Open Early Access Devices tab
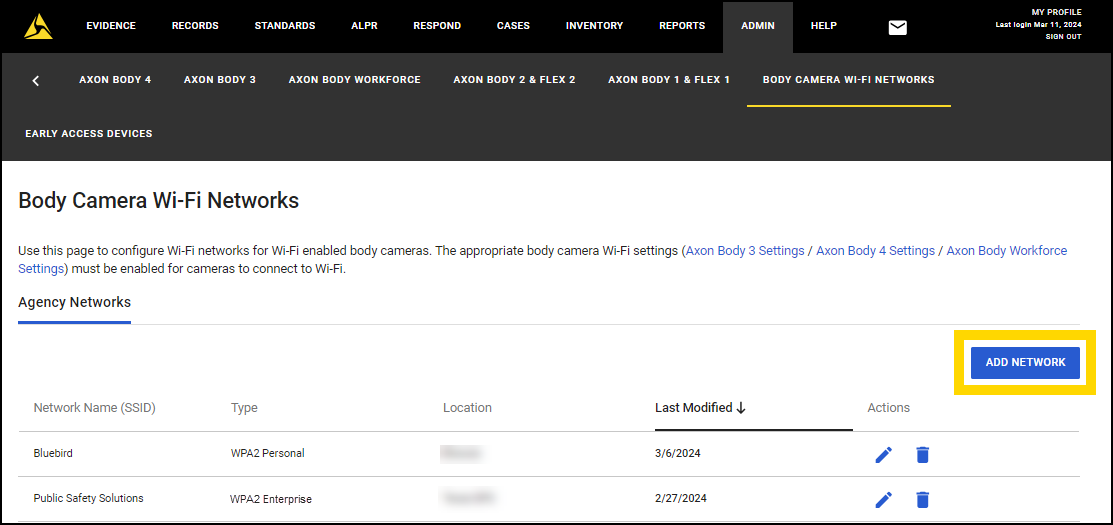 click(x=89, y=134)
